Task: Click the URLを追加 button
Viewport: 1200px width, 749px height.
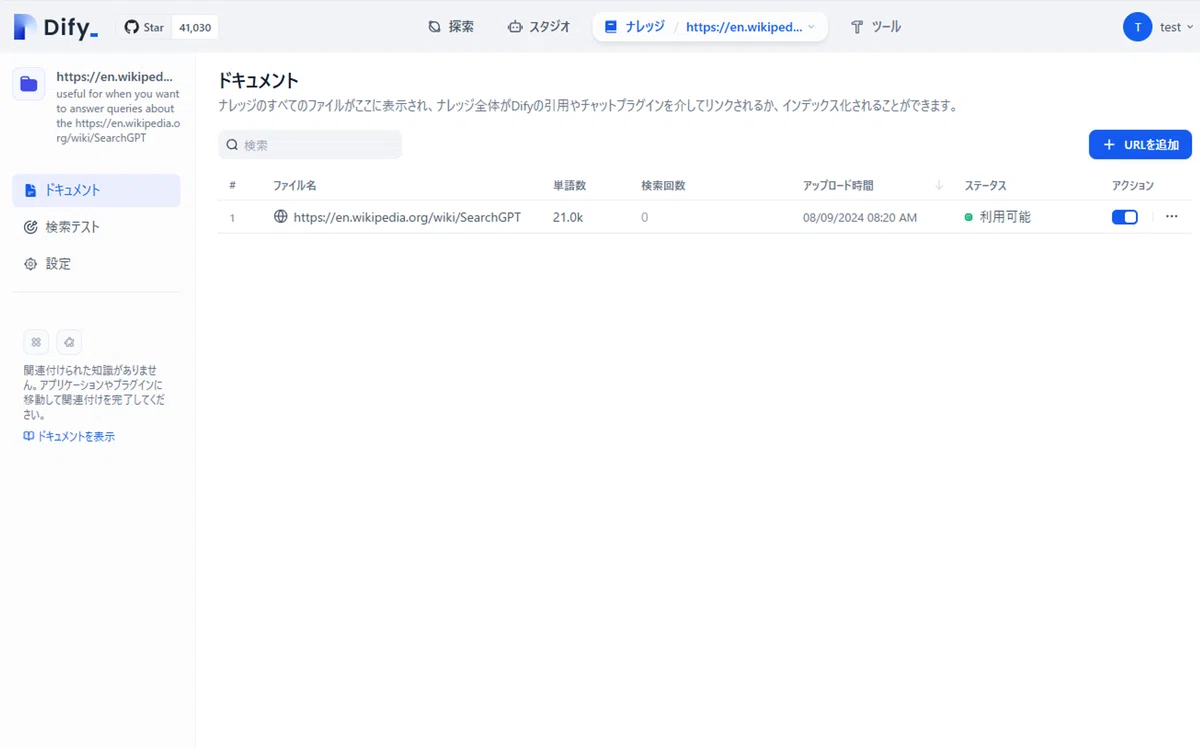Action: pyautogui.click(x=1140, y=145)
